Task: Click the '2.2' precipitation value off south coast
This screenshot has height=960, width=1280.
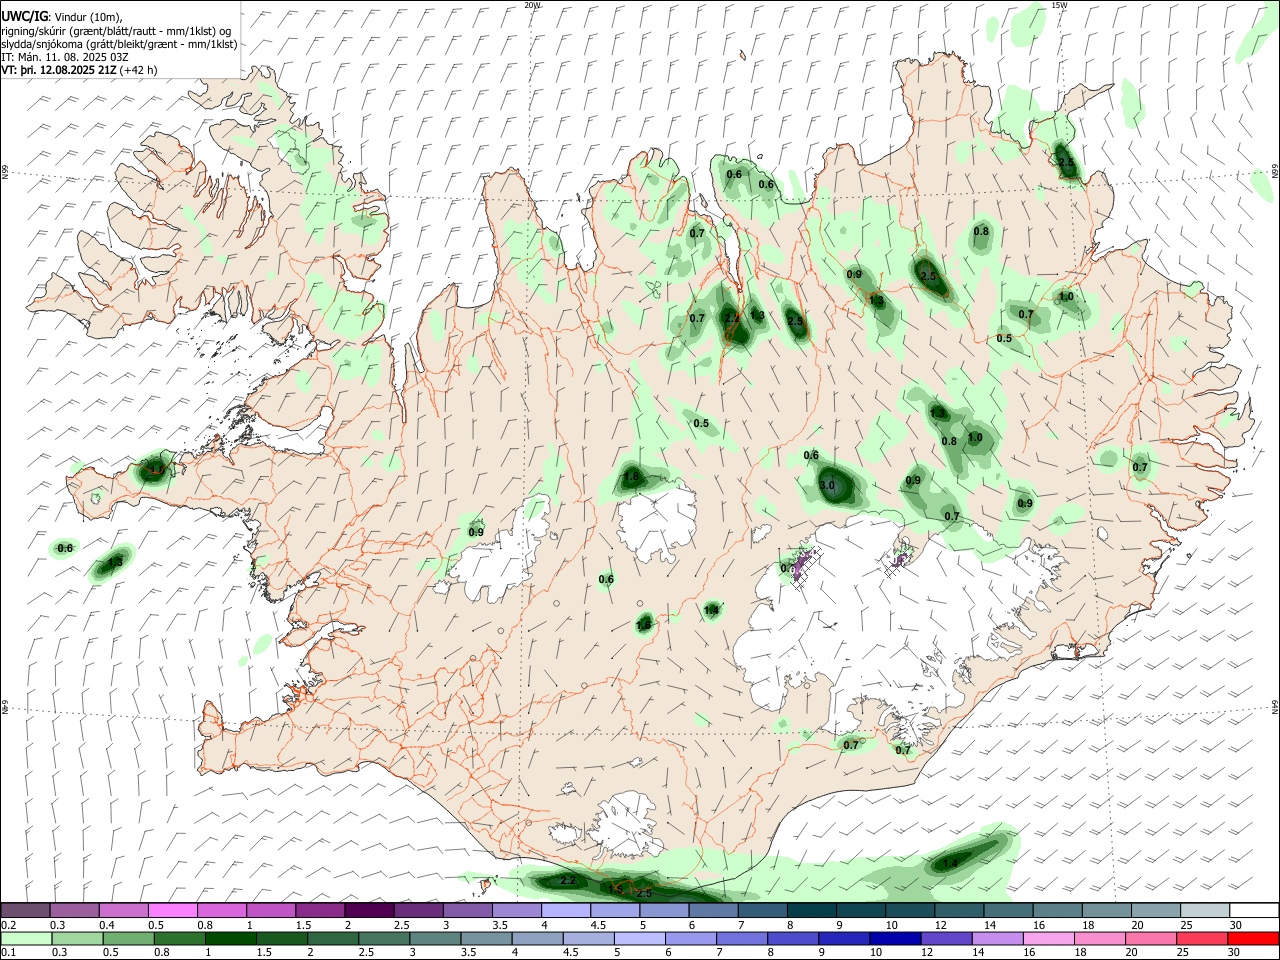Action: pyautogui.click(x=568, y=880)
